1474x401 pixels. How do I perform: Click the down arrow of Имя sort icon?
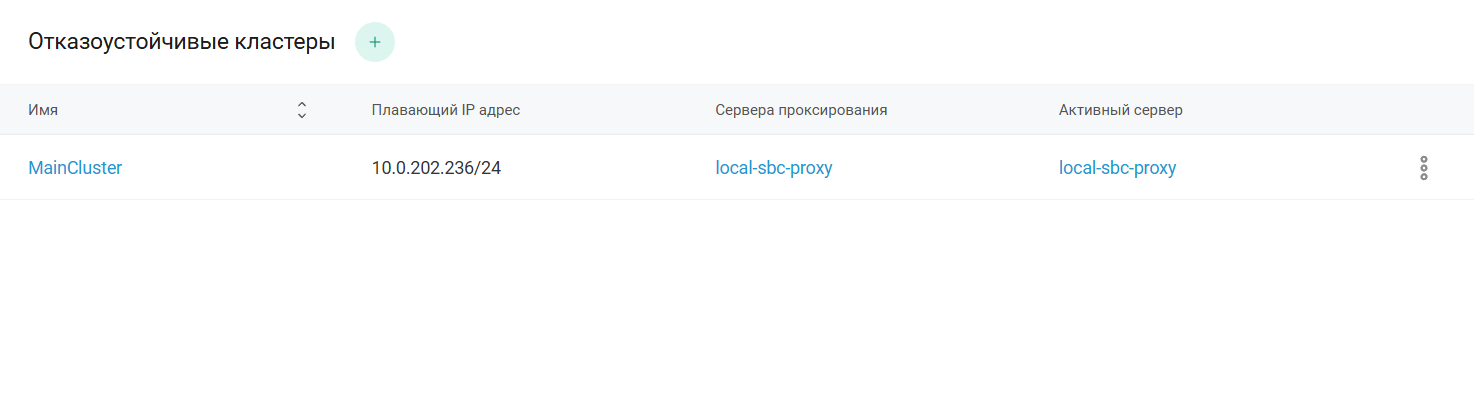302,116
